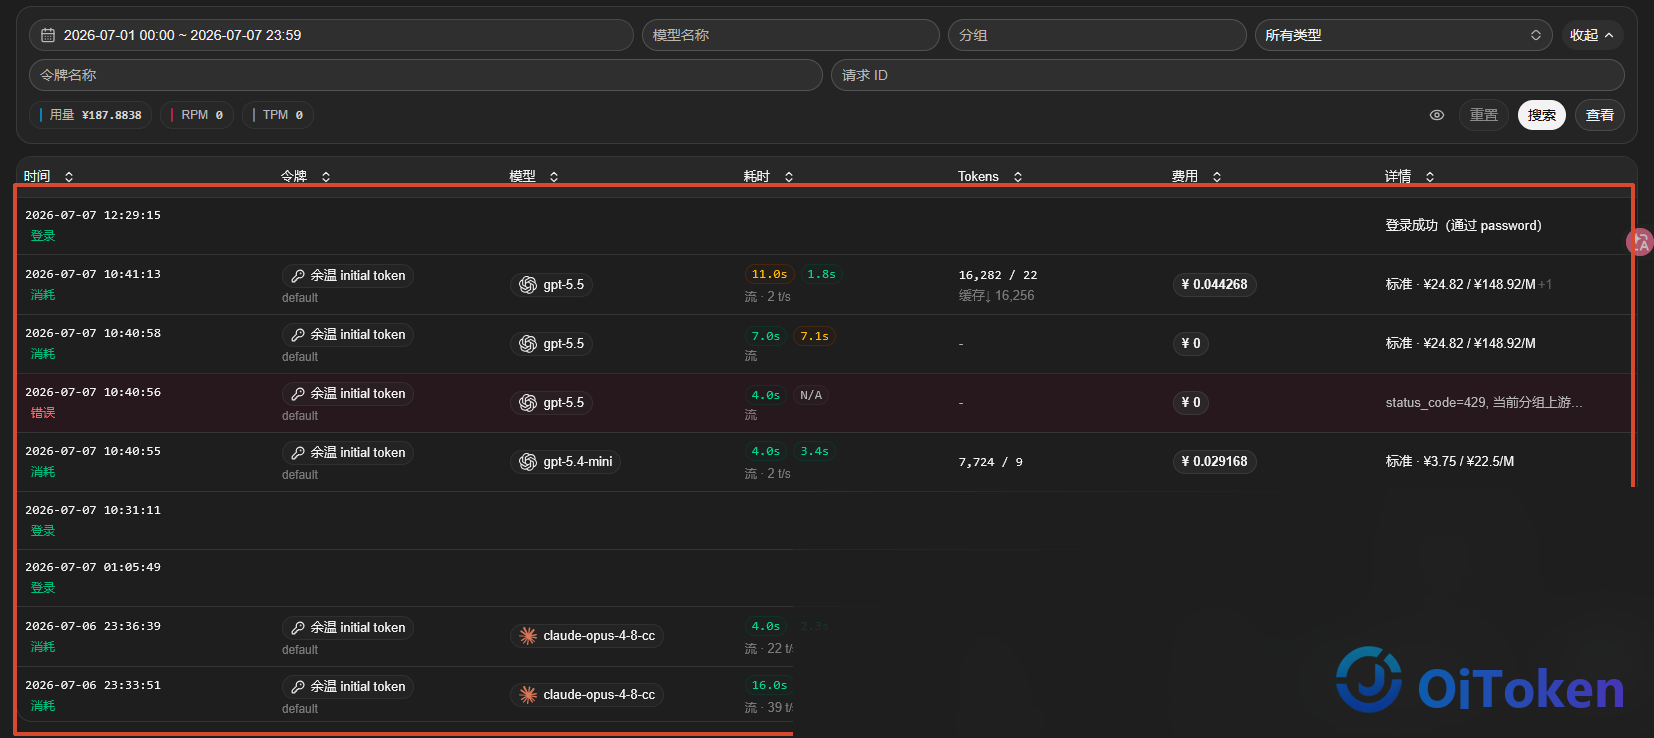Click OpenAI icon in the 10:40:56 error row
Screen dimensions: 1654x738
(x=528, y=403)
